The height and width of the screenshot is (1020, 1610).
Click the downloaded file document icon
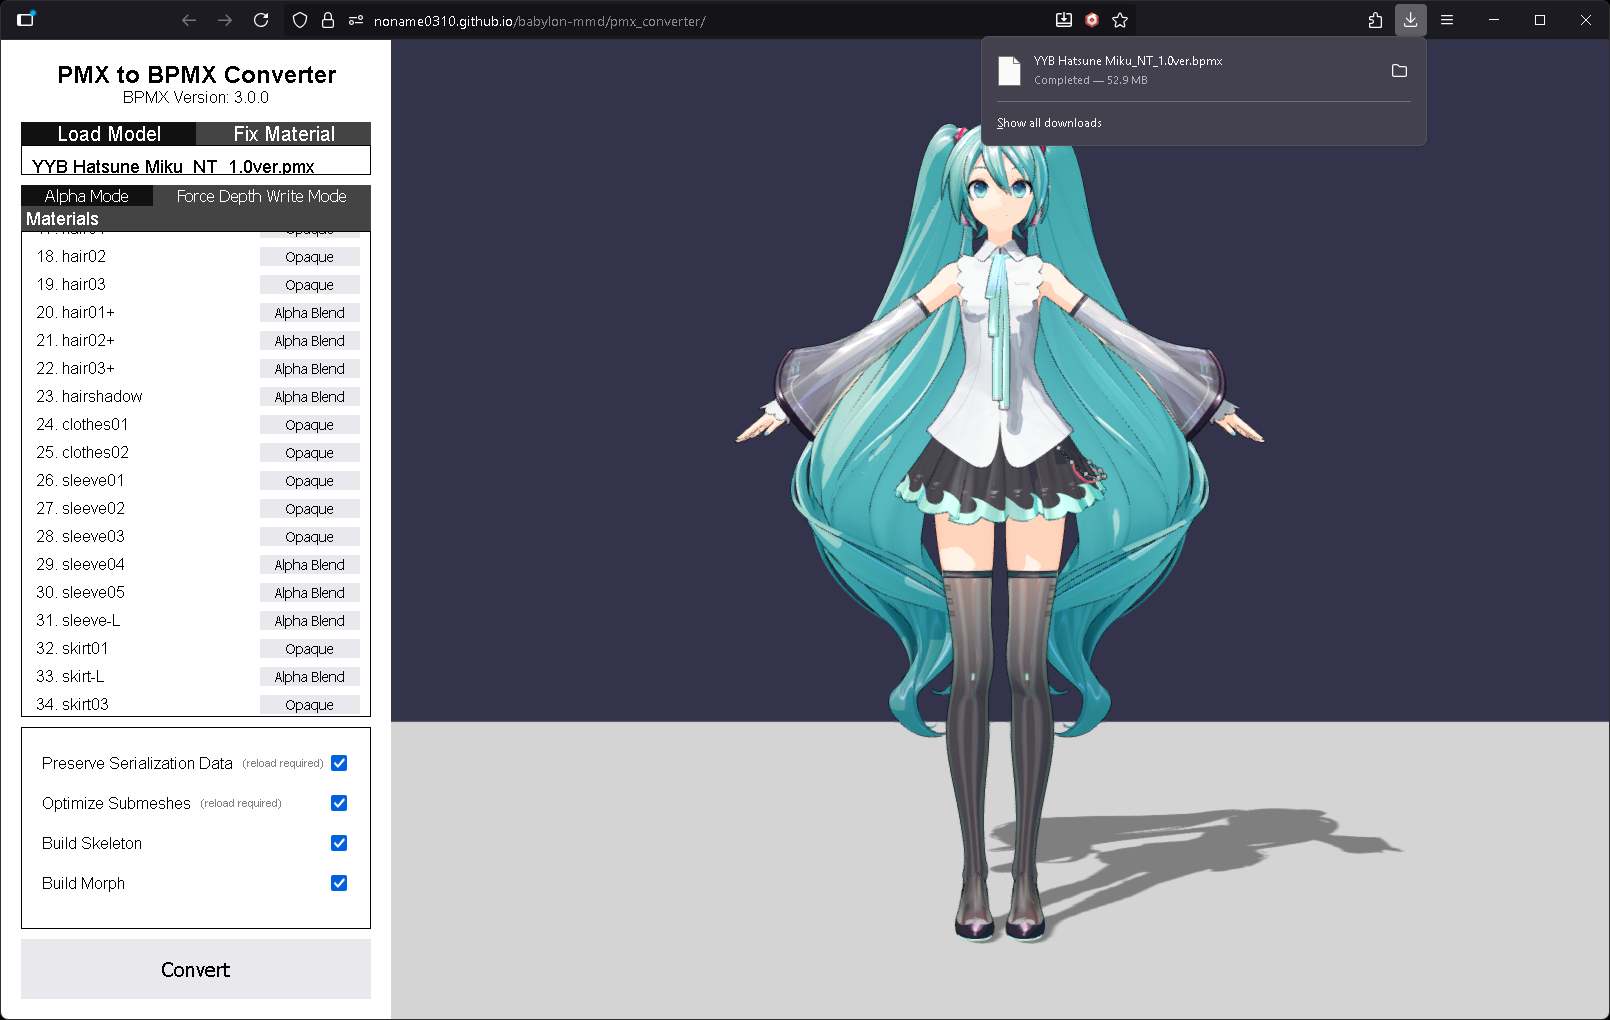pyautogui.click(x=1010, y=71)
